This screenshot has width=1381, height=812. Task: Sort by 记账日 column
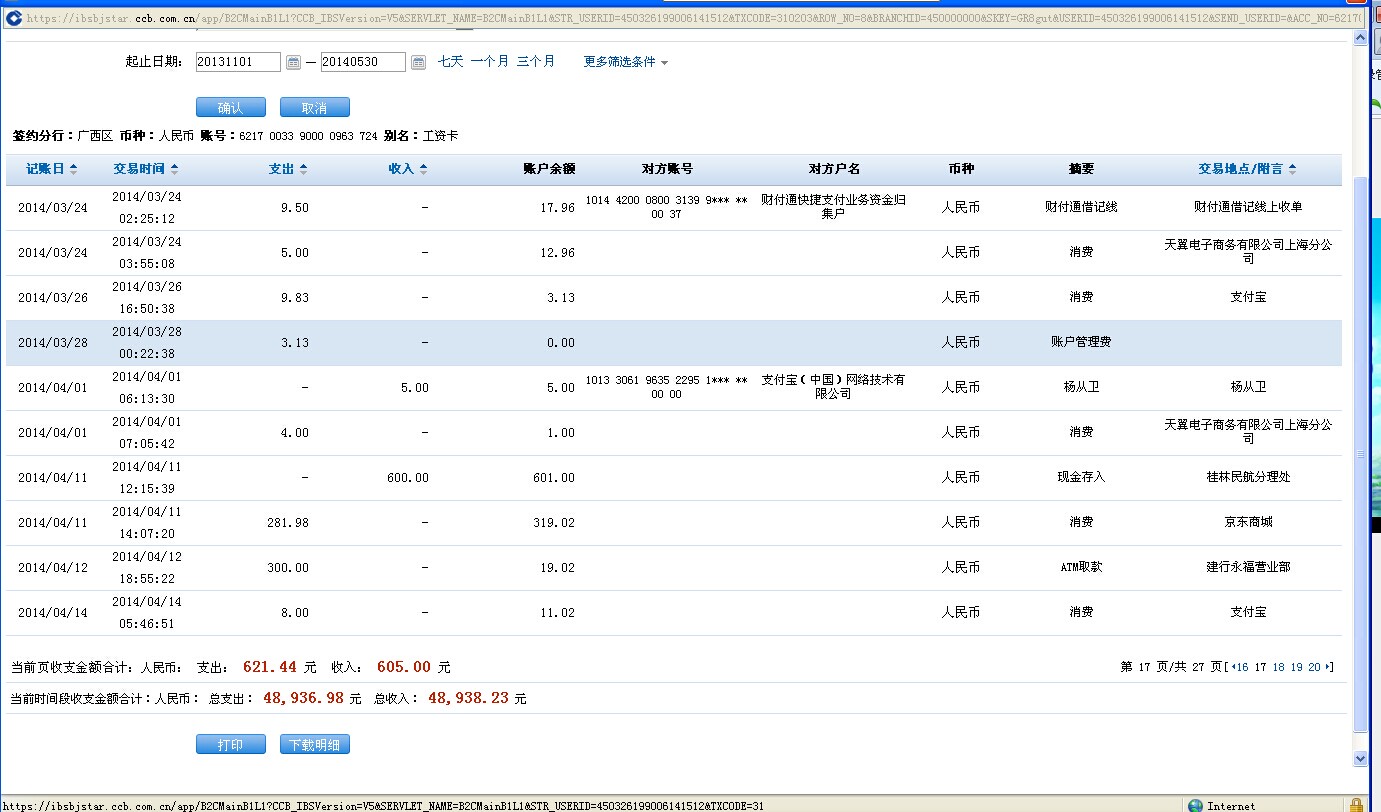click(51, 169)
